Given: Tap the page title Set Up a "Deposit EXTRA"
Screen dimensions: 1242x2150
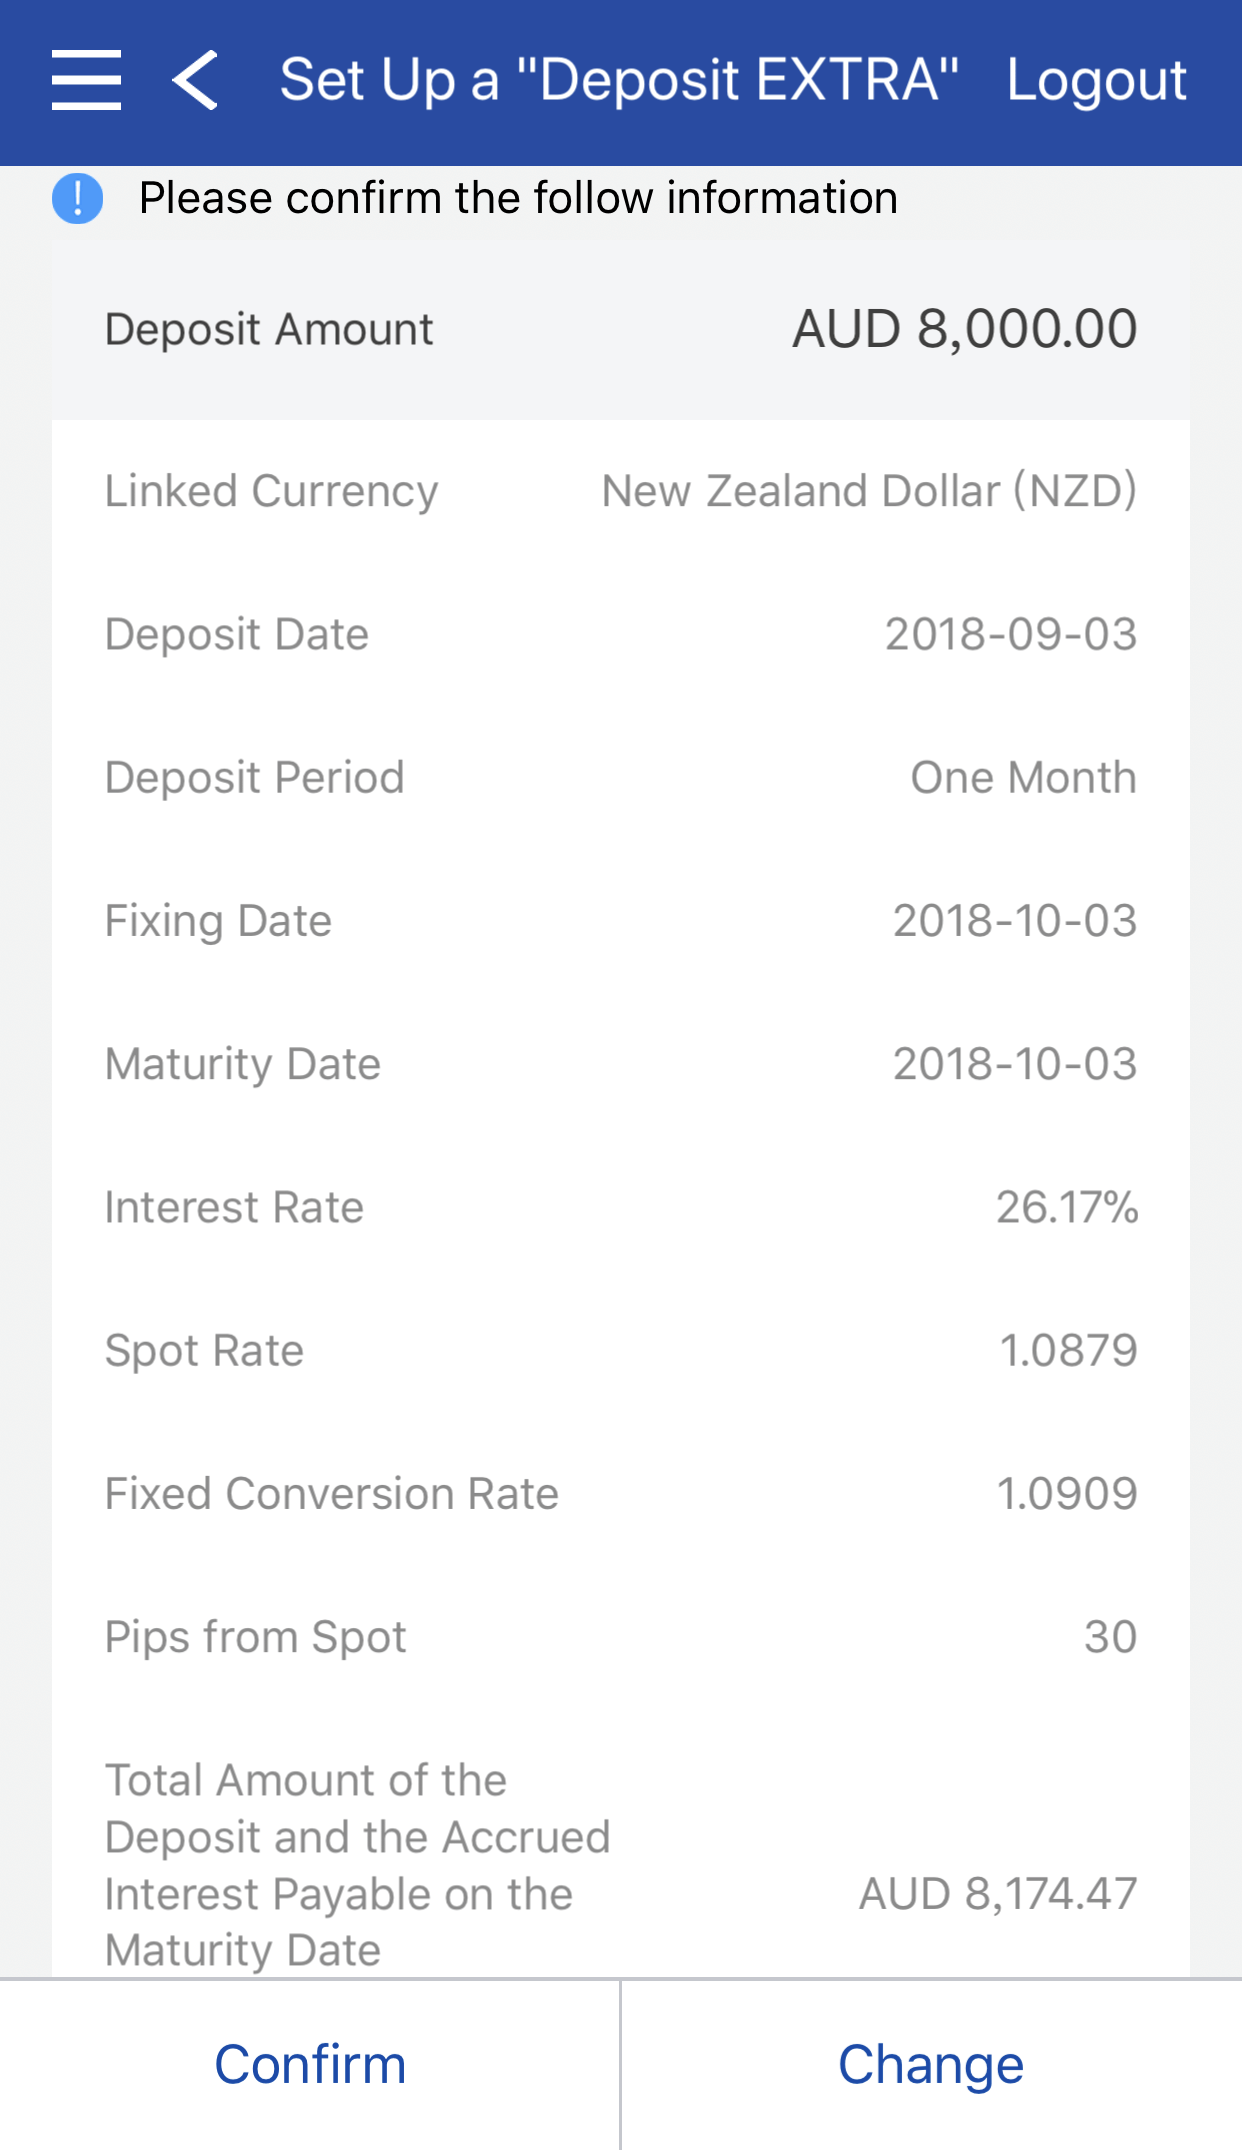Looking at the screenshot, I should [x=618, y=80].
